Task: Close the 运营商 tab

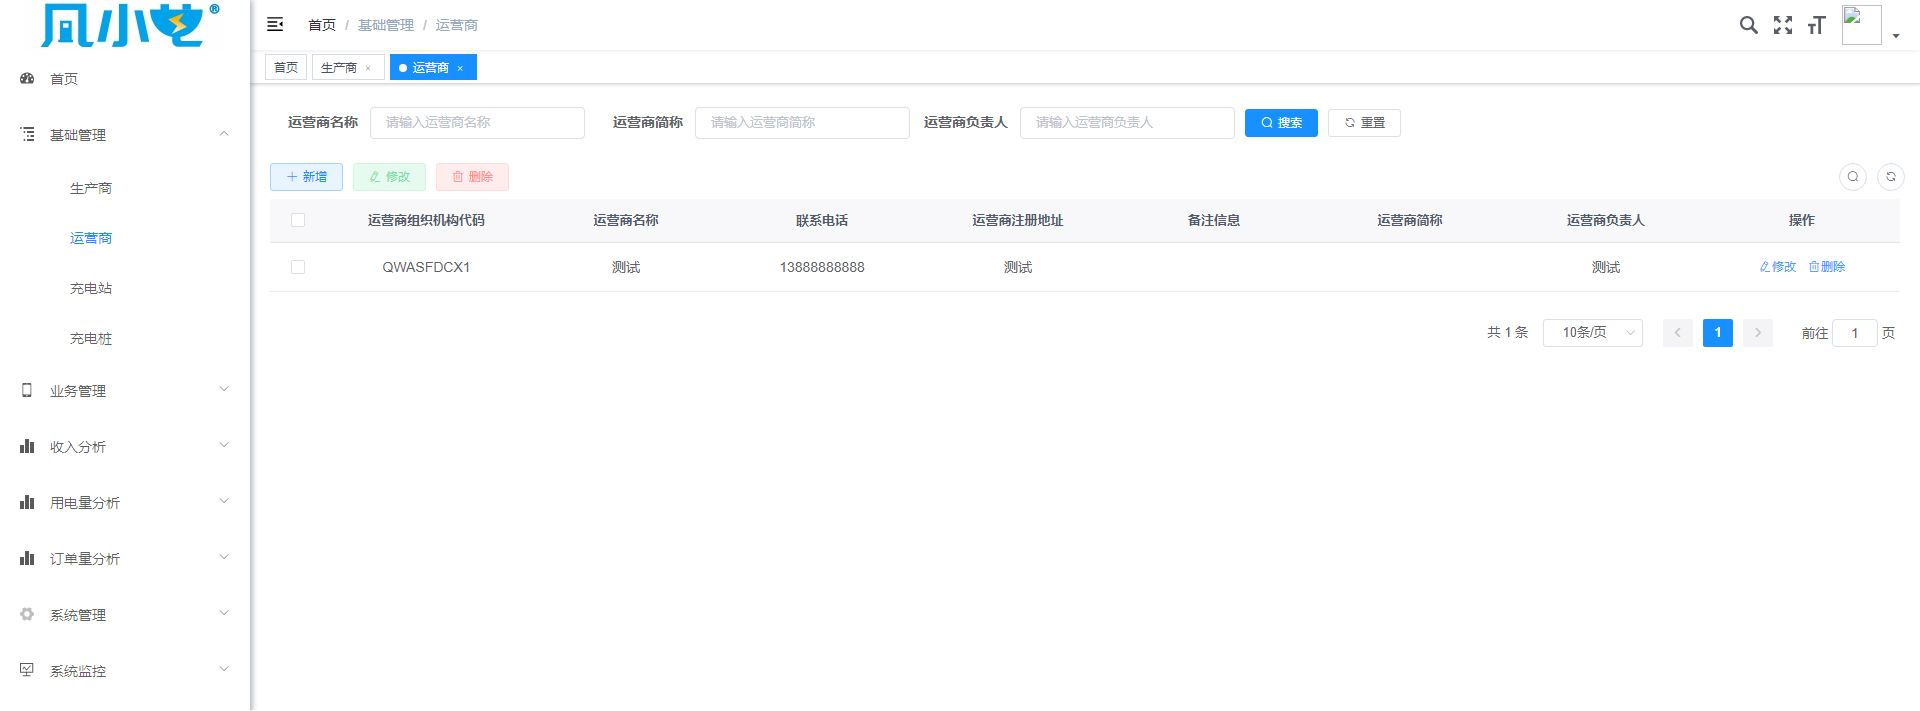Action: pos(460,68)
